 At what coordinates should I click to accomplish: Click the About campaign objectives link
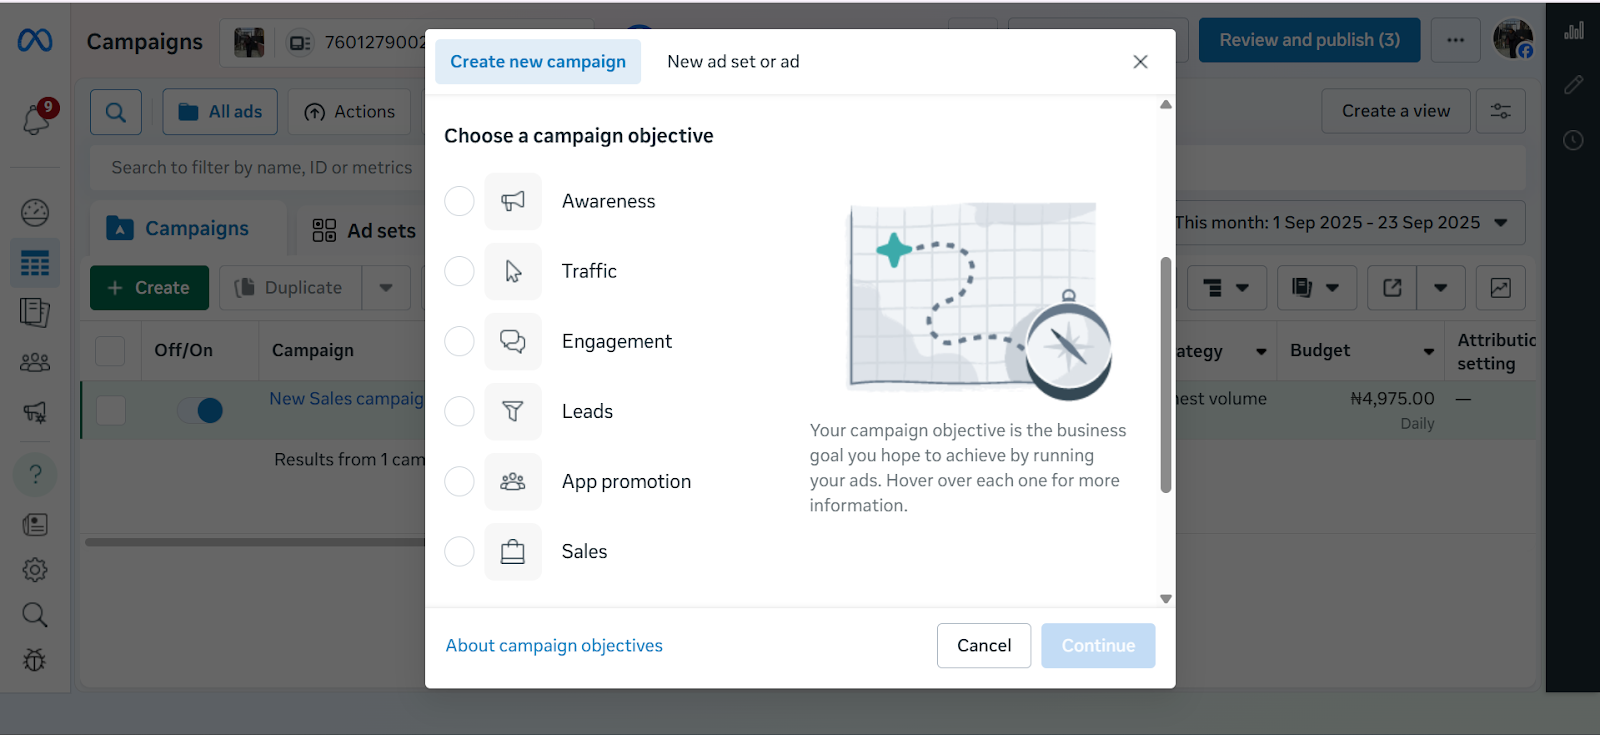[x=554, y=645]
